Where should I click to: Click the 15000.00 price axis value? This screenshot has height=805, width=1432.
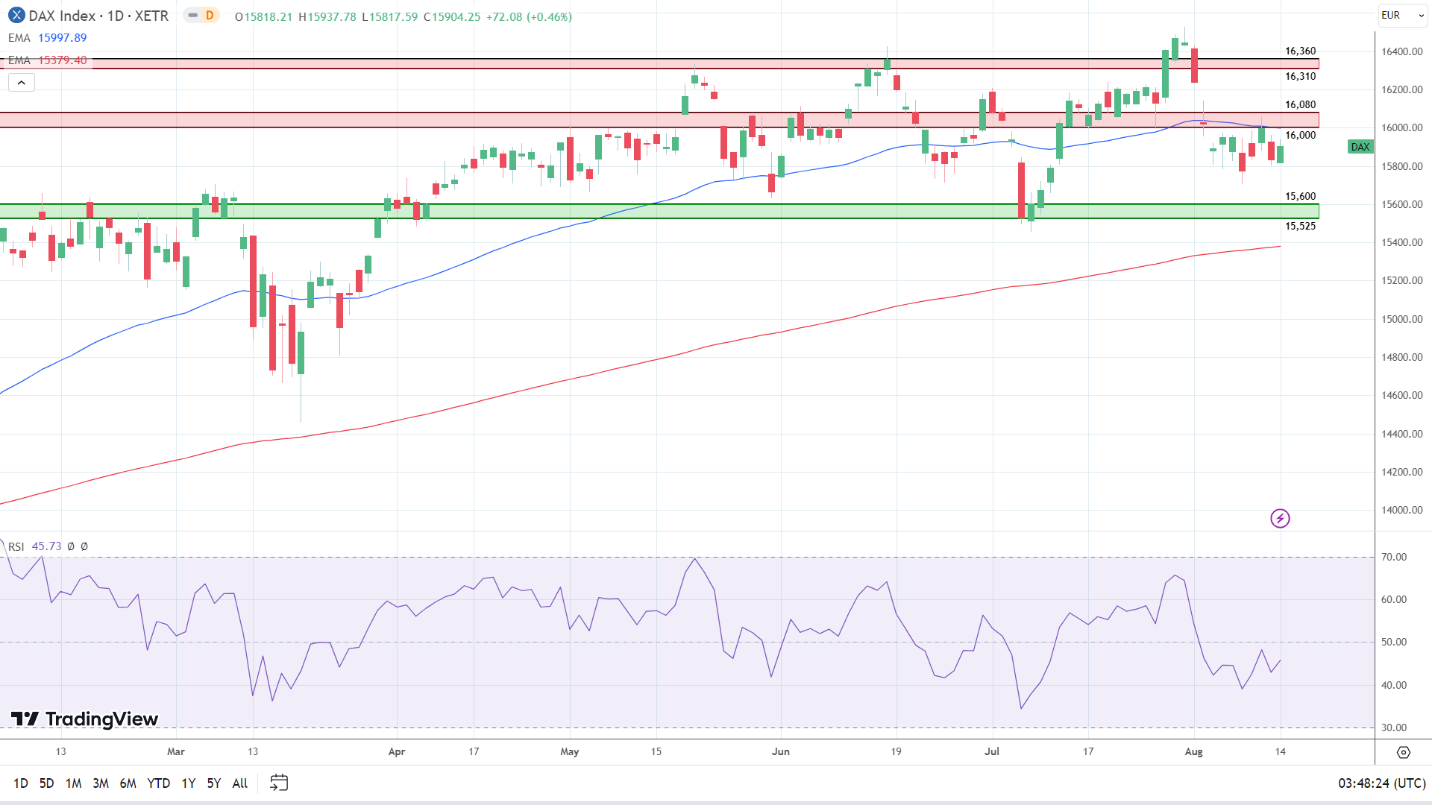1403,319
